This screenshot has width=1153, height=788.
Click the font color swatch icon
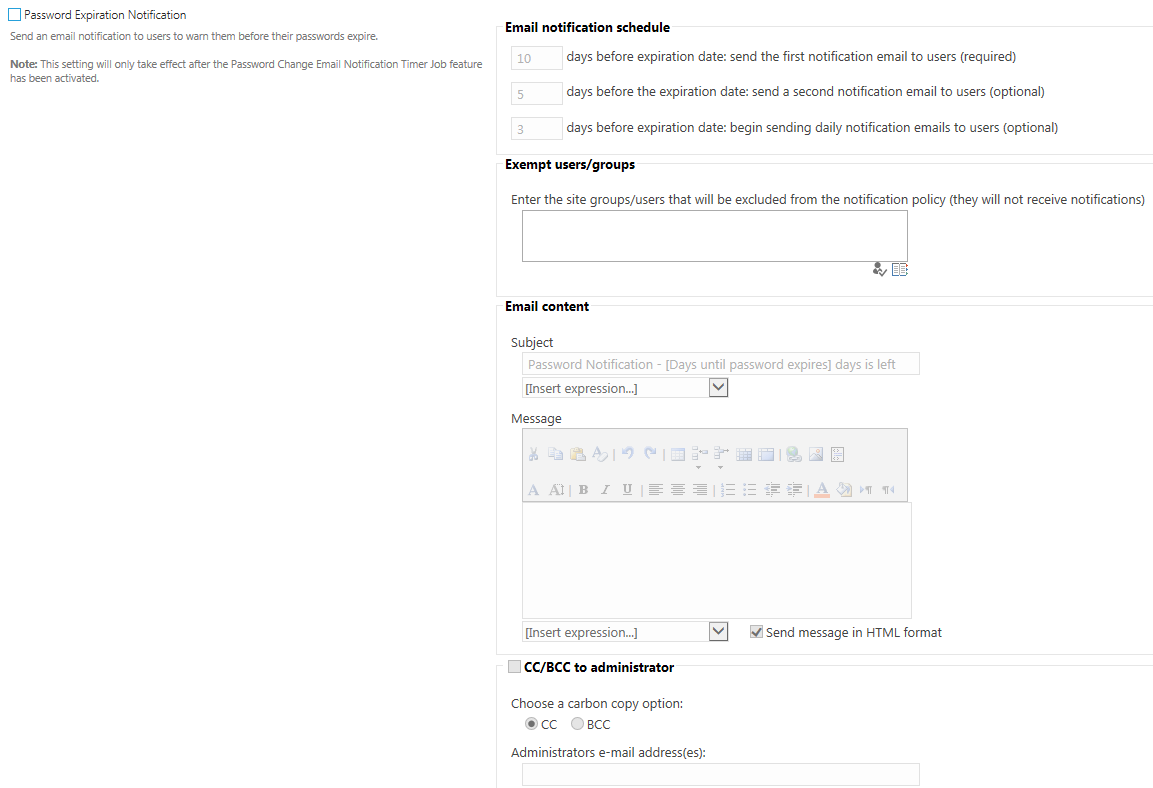click(822, 490)
